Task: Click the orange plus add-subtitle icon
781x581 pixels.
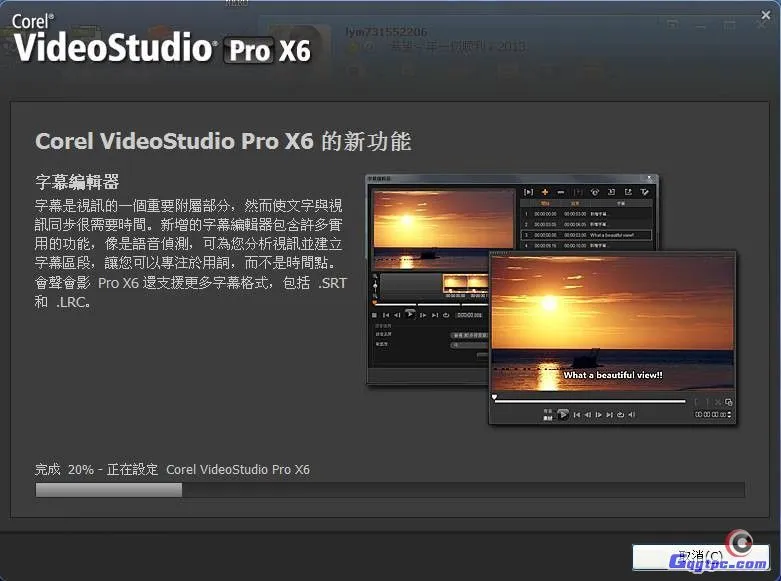Action: (545, 192)
